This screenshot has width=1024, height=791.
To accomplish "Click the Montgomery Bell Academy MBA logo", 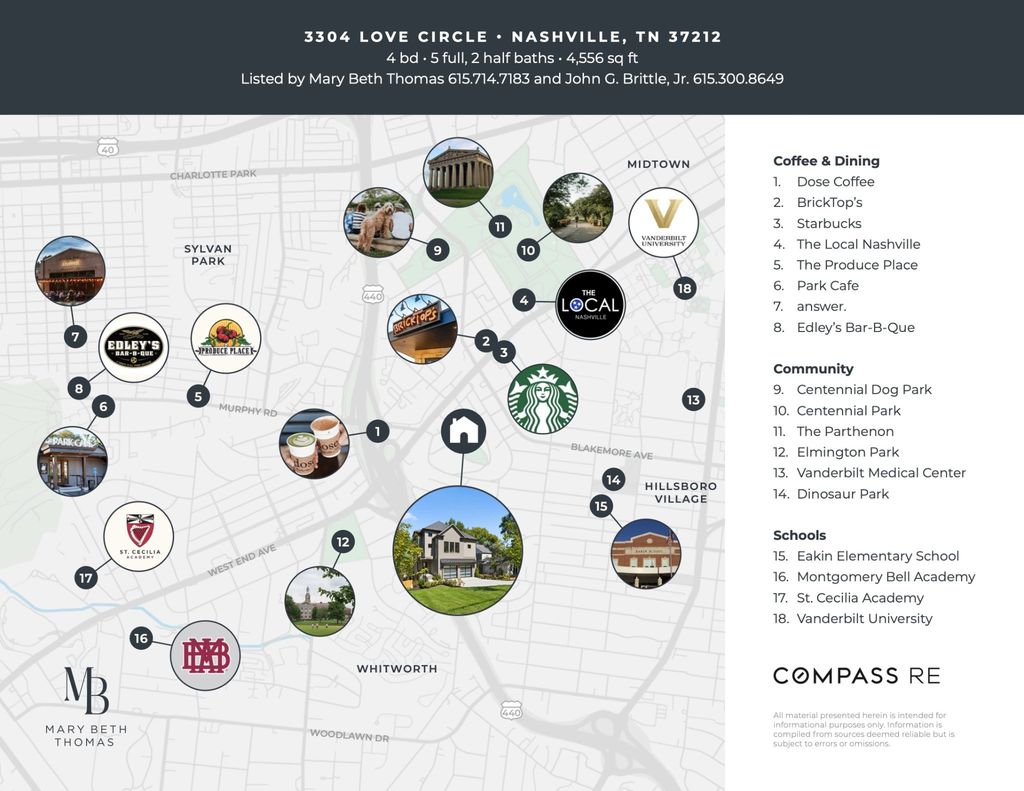I will click(x=206, y=655).
